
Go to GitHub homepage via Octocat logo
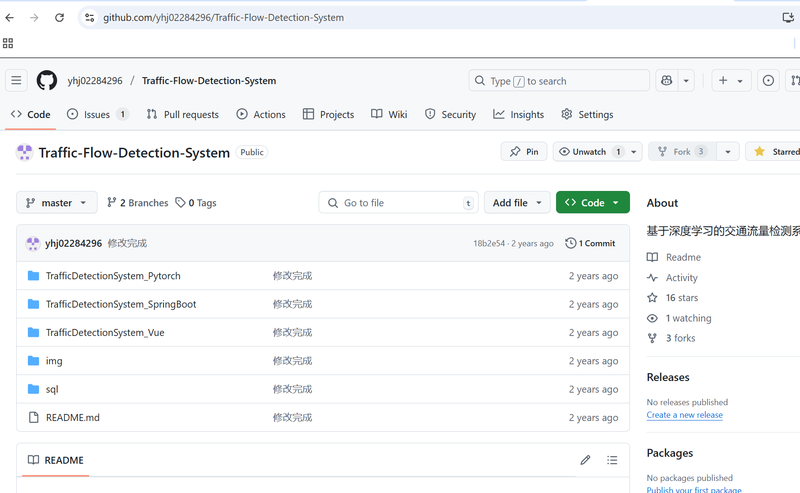tap(47, 81)
